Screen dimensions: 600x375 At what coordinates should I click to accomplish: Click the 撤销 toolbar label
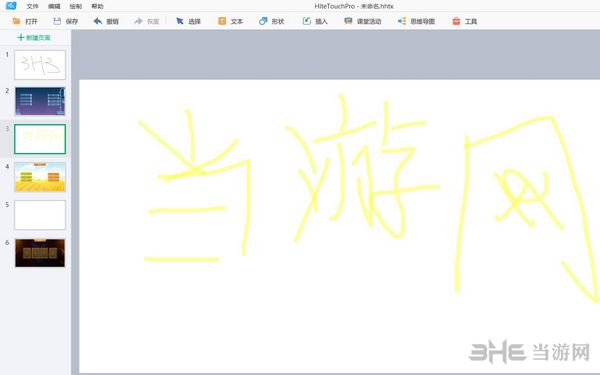(112, 21)
